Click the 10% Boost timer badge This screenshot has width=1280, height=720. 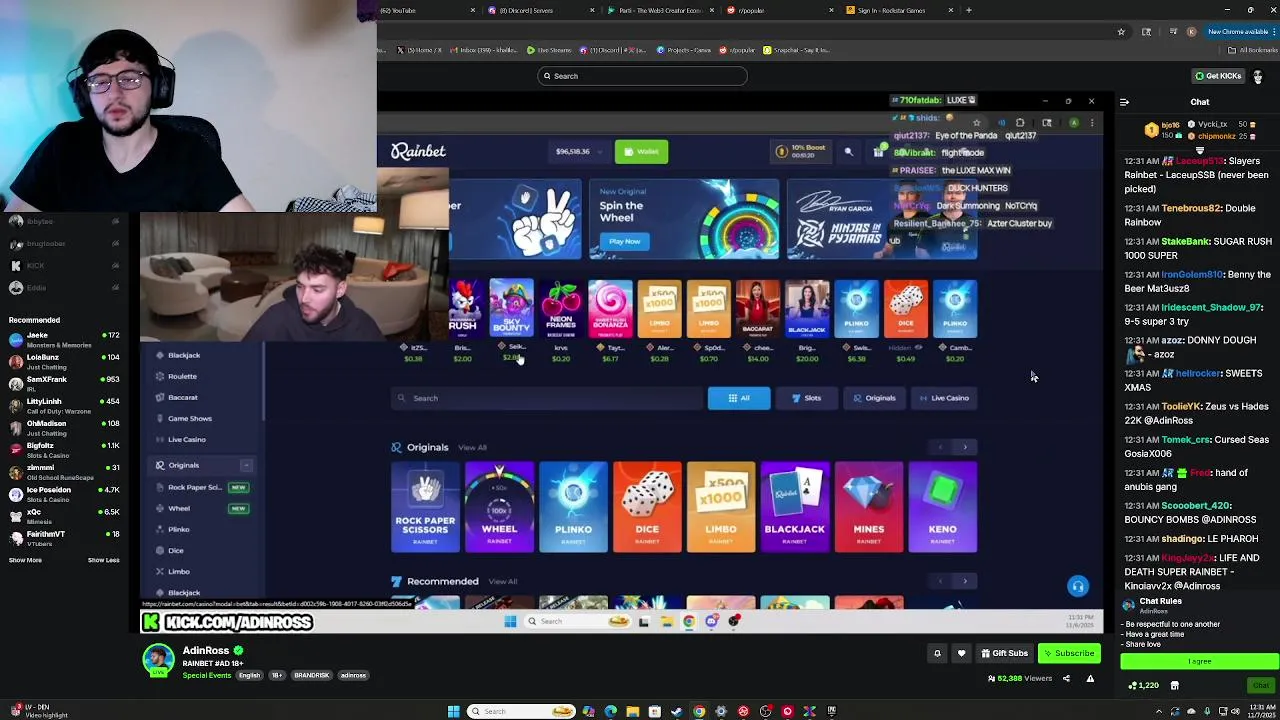800,151
